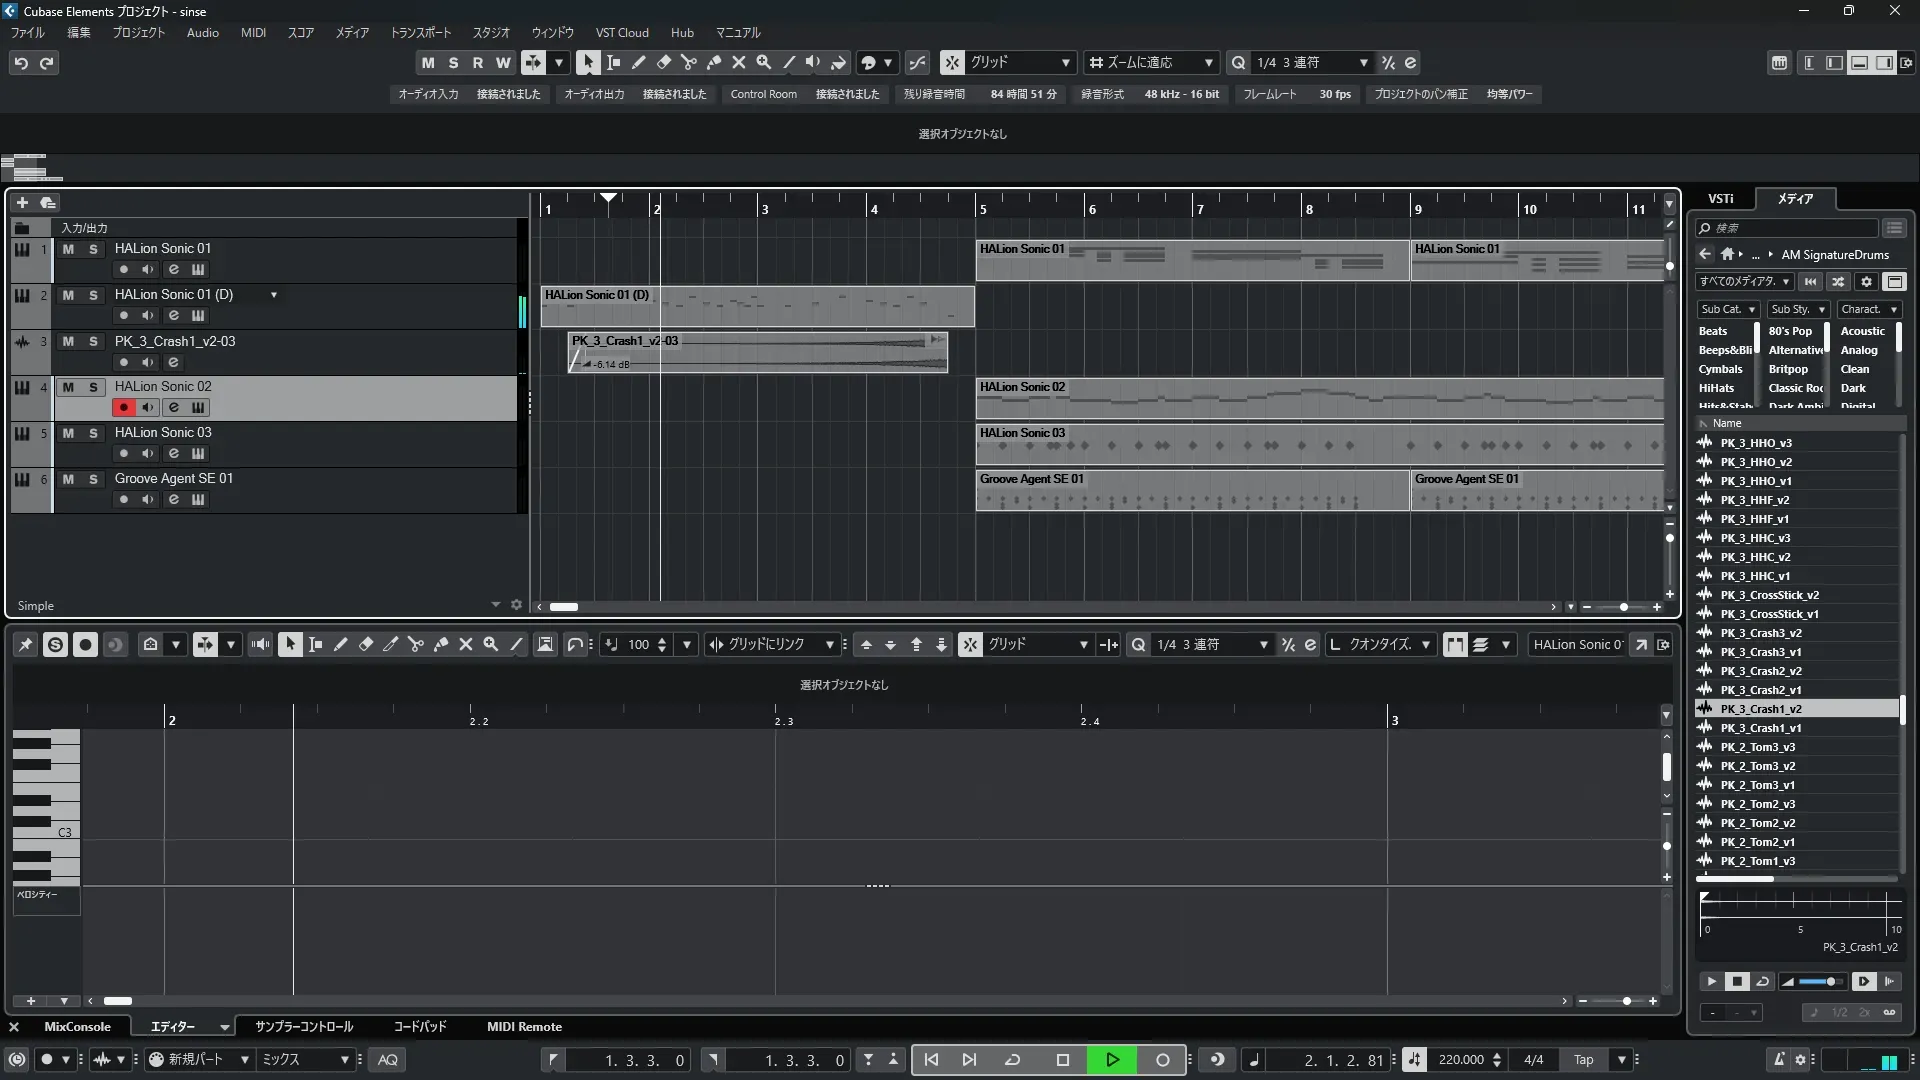Viewport: 1920px width, 1080px height.
Task: Disable record enable on HALion Sonic 02
Action: coord(124,408)
